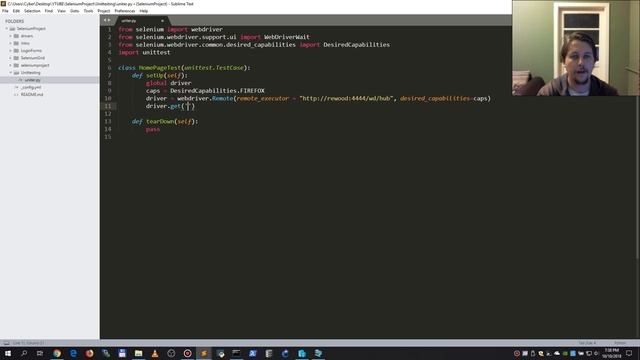Toggle sidebar icon in status bar

coord(6,343)
